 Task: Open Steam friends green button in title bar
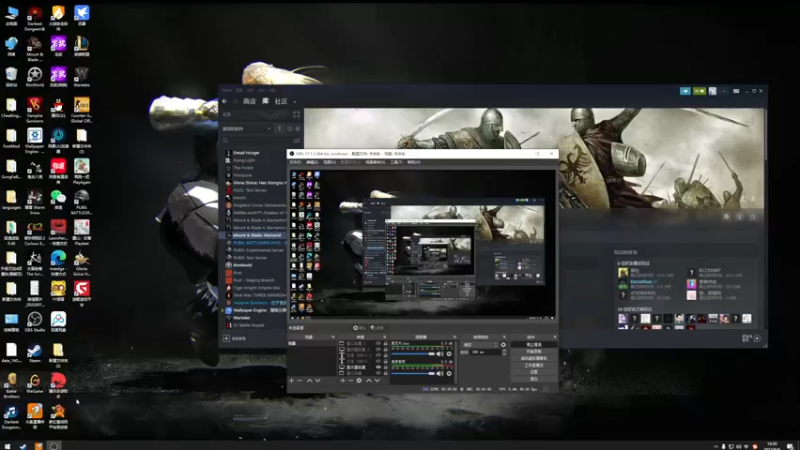(699, 91)
